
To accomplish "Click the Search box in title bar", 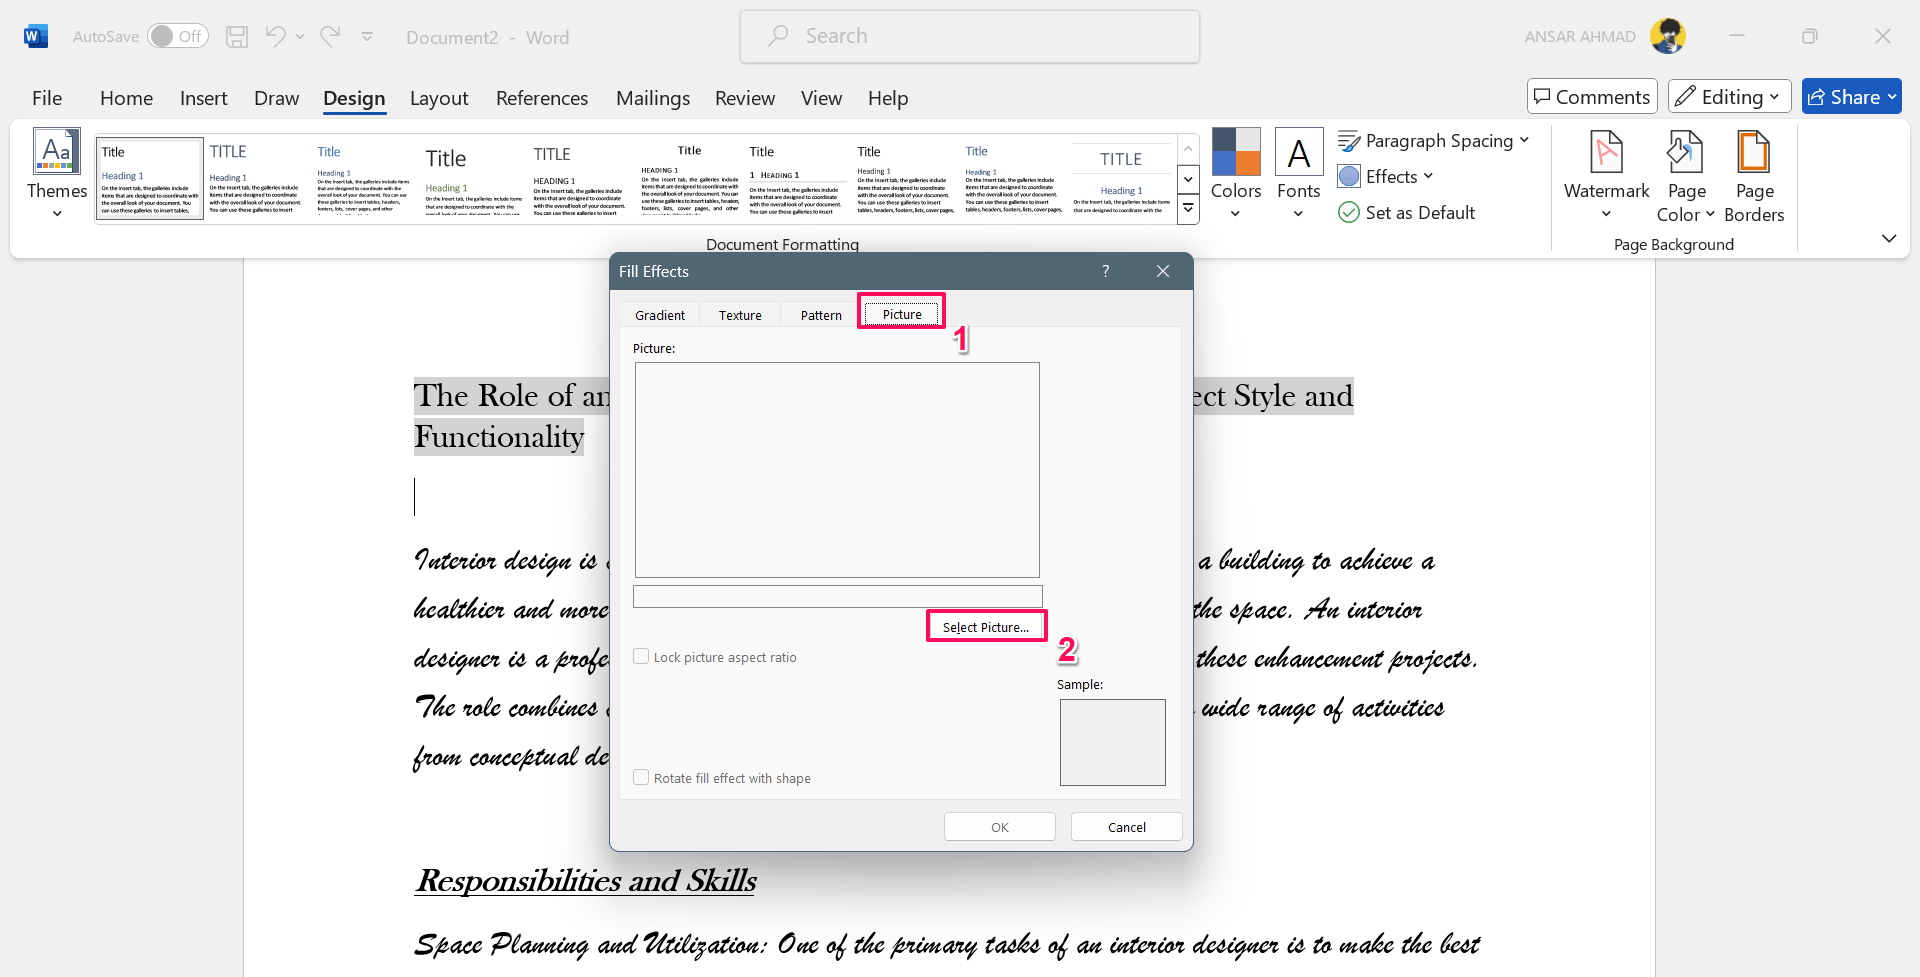I will coord(970,37).
